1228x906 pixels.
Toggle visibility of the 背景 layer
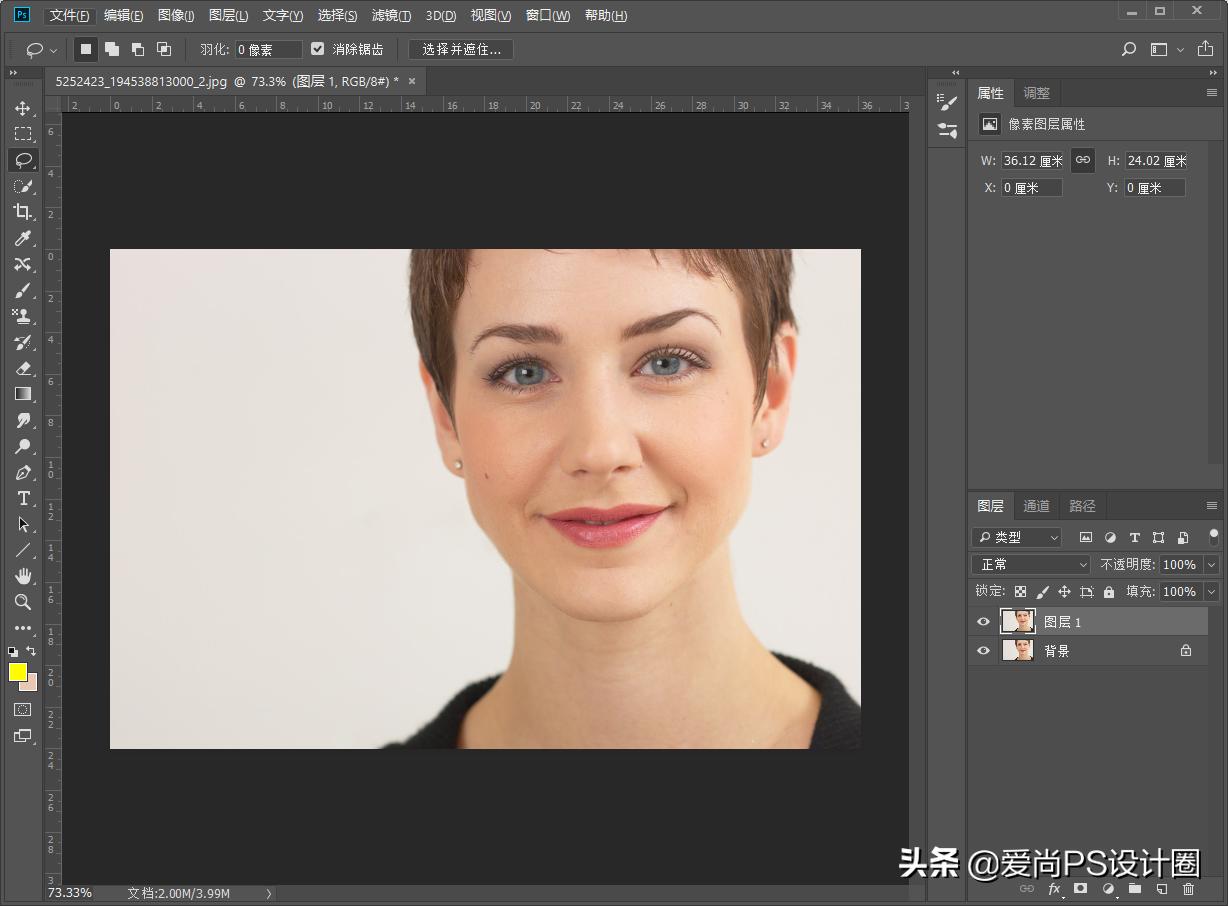tap(983, 651)
